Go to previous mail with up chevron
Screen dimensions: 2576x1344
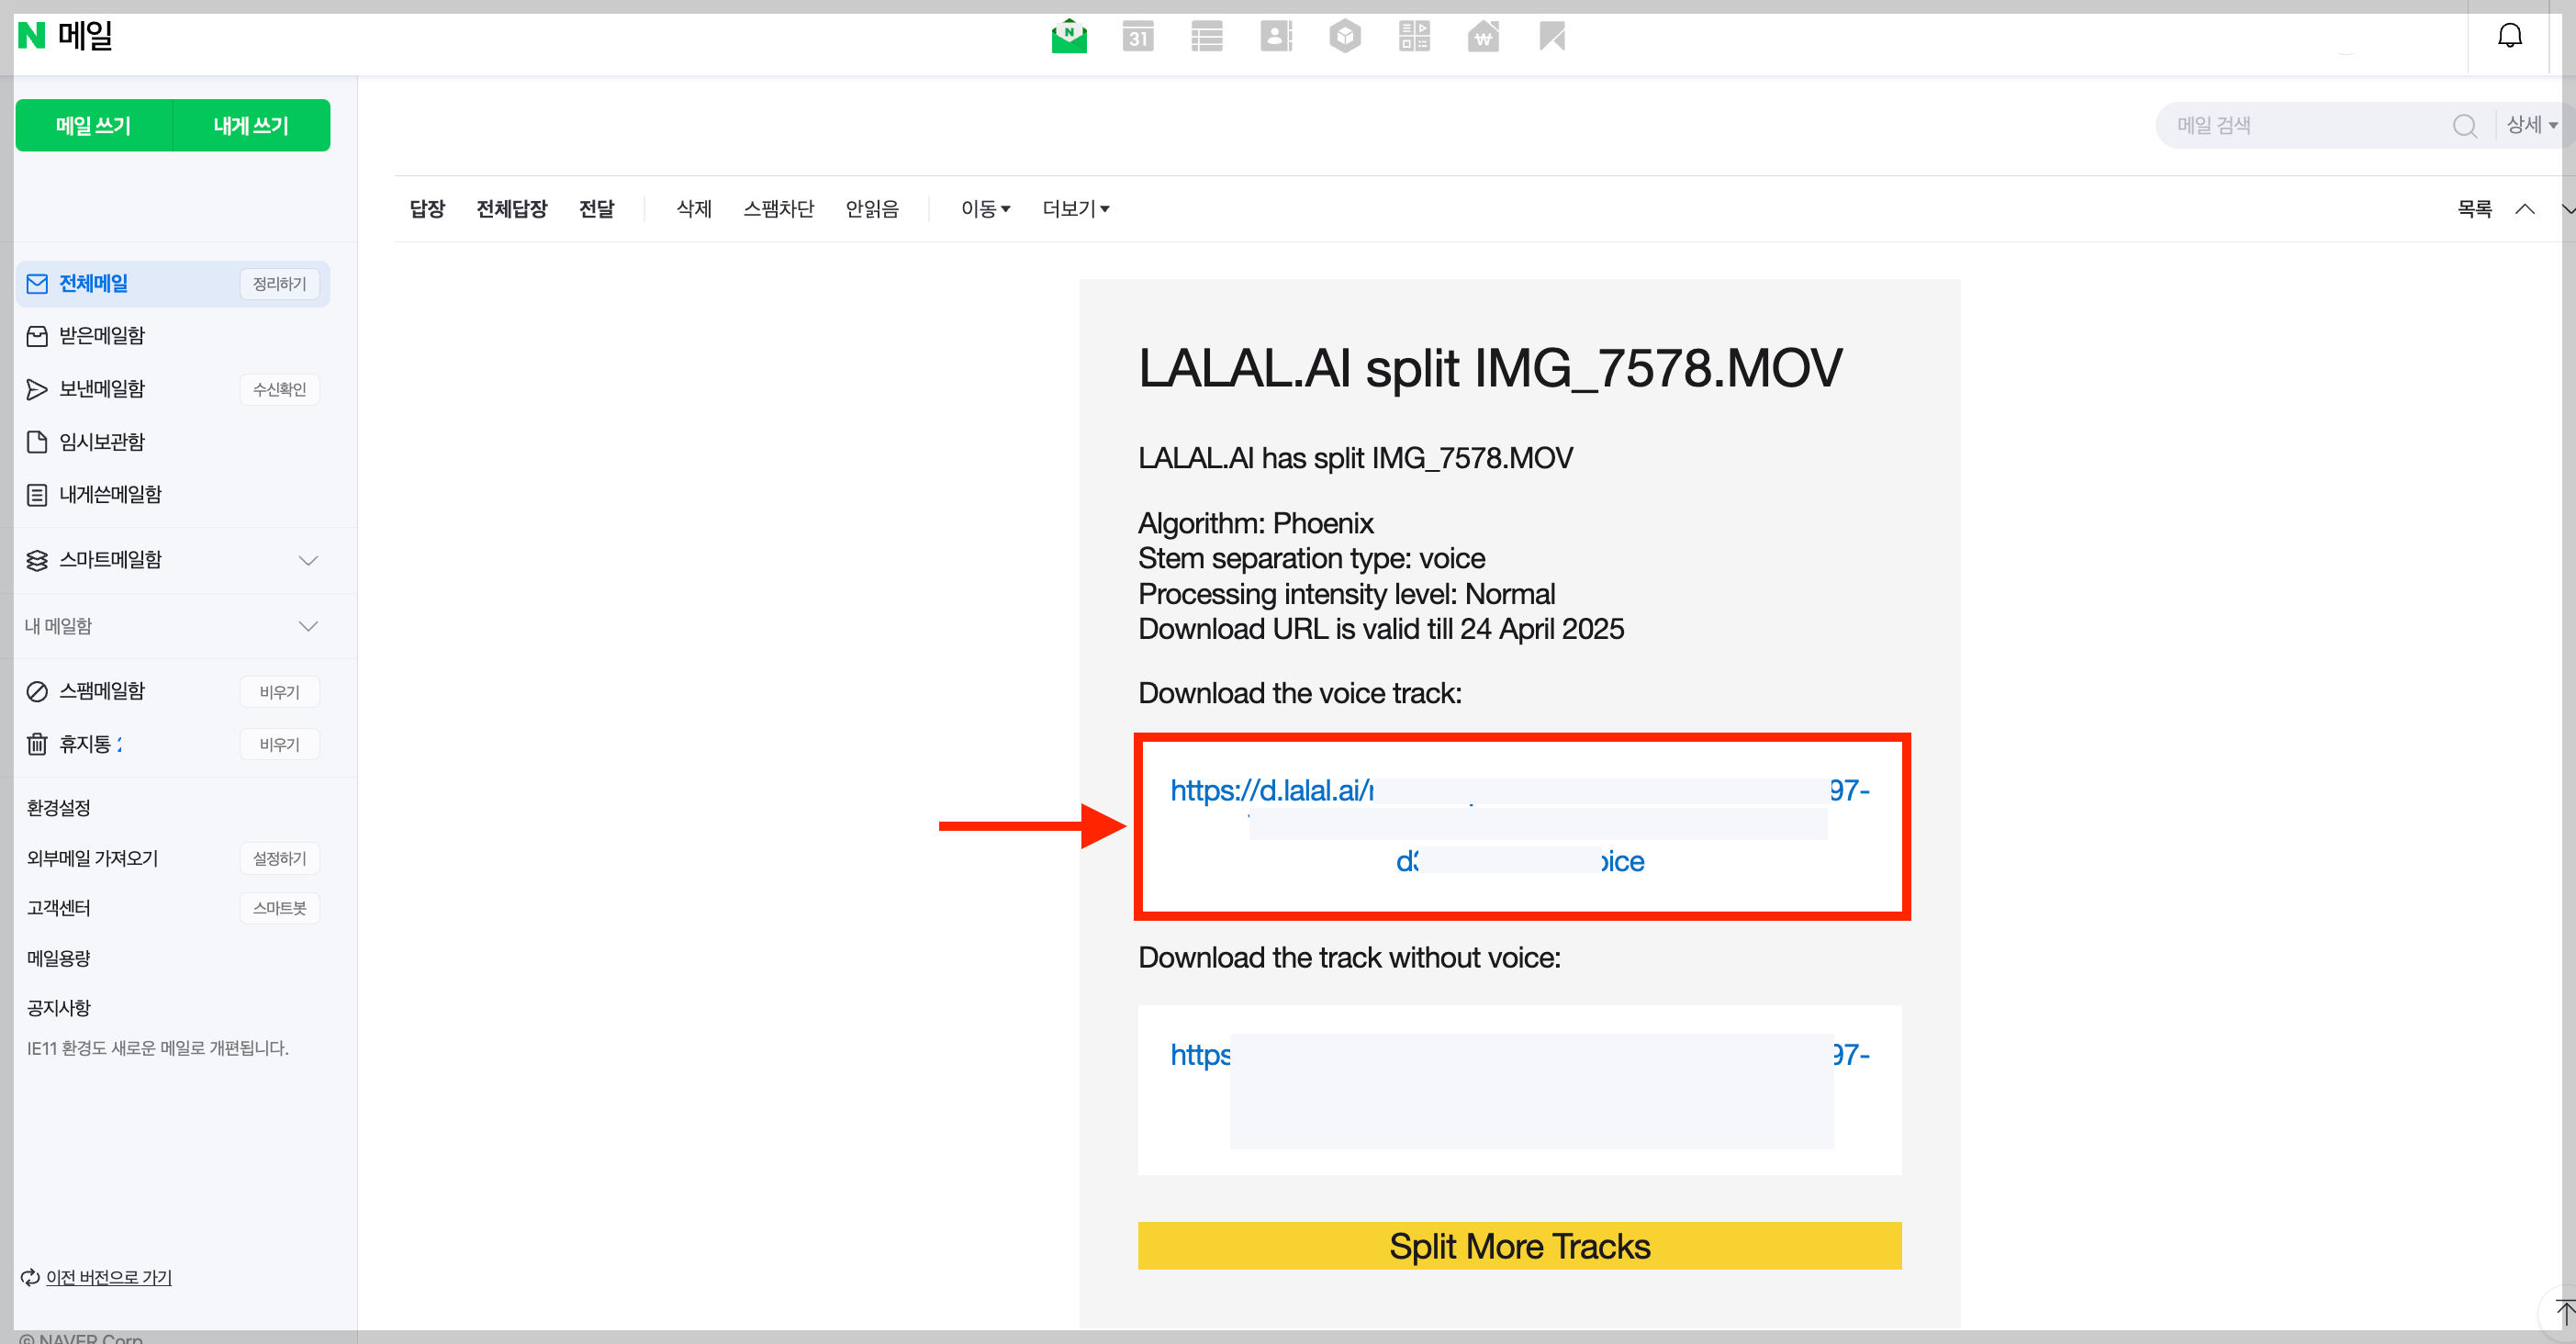2525,209
